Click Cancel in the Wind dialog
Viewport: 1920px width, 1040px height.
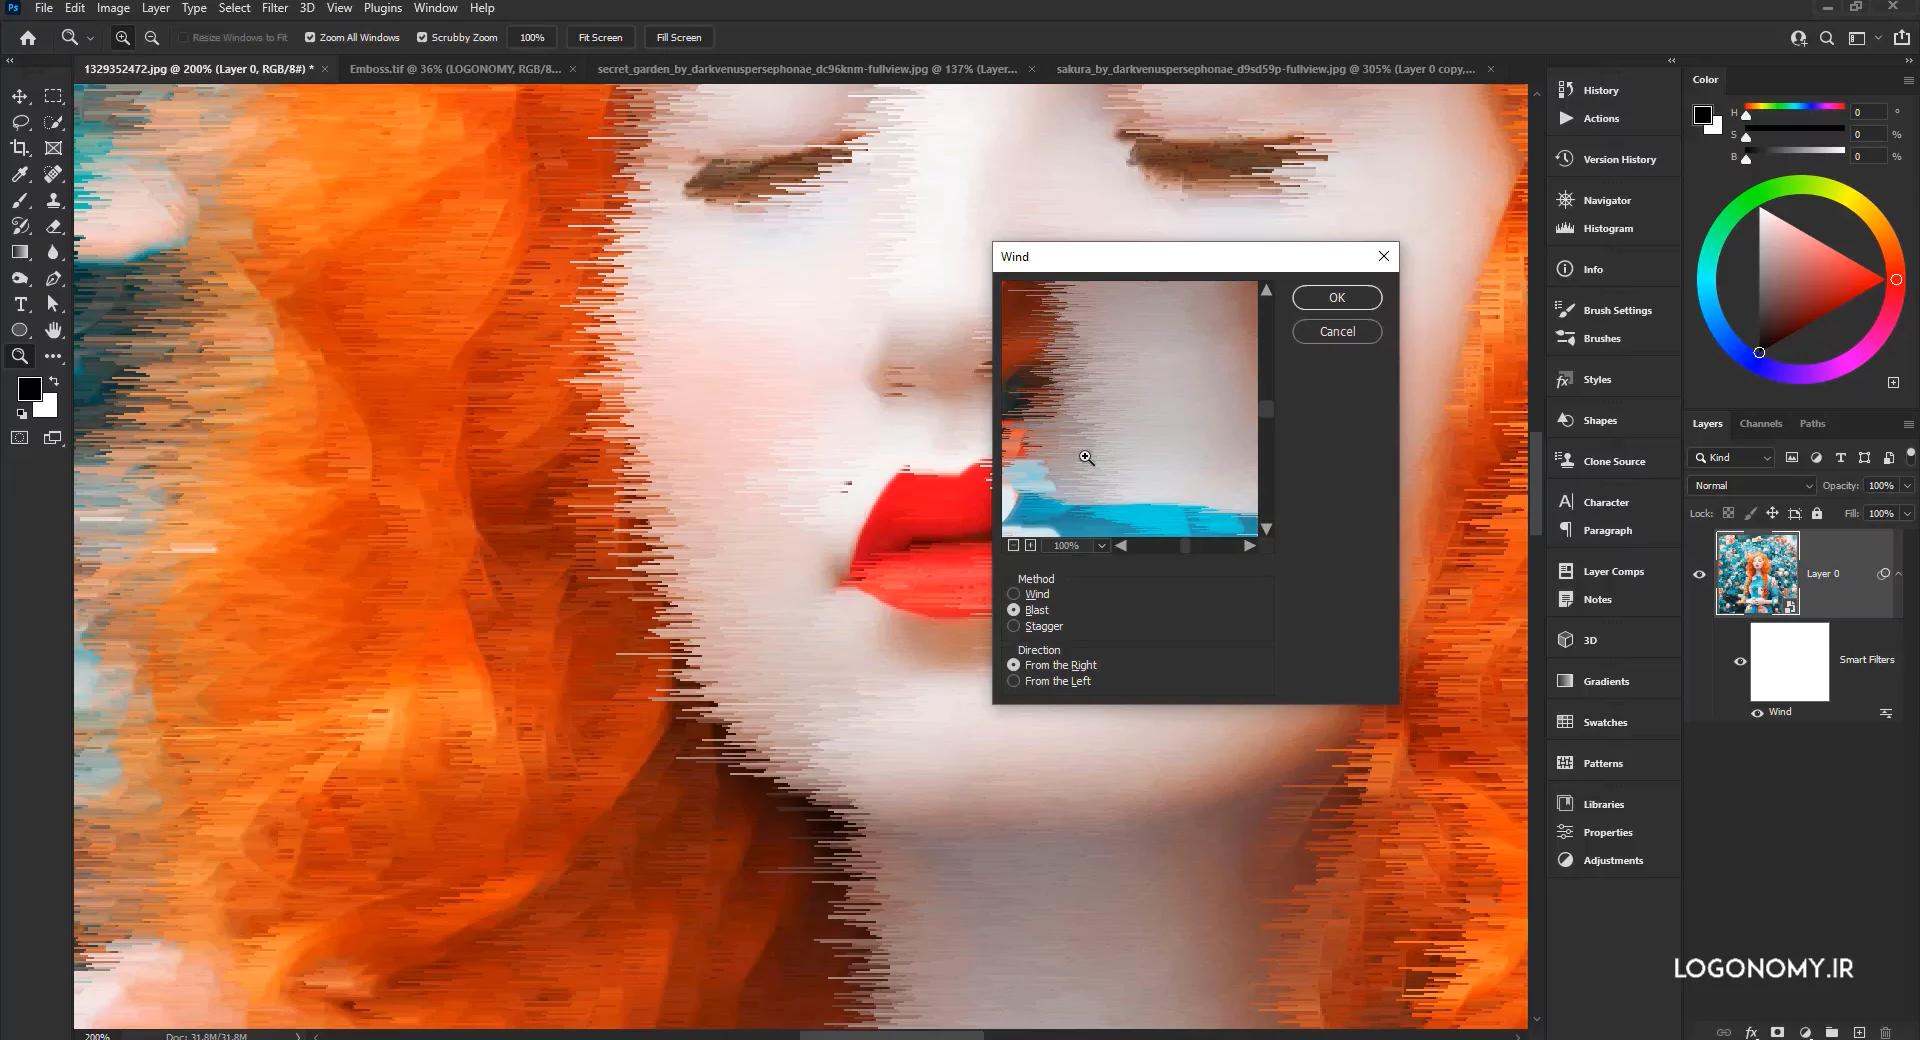(x=1337, y=332)
